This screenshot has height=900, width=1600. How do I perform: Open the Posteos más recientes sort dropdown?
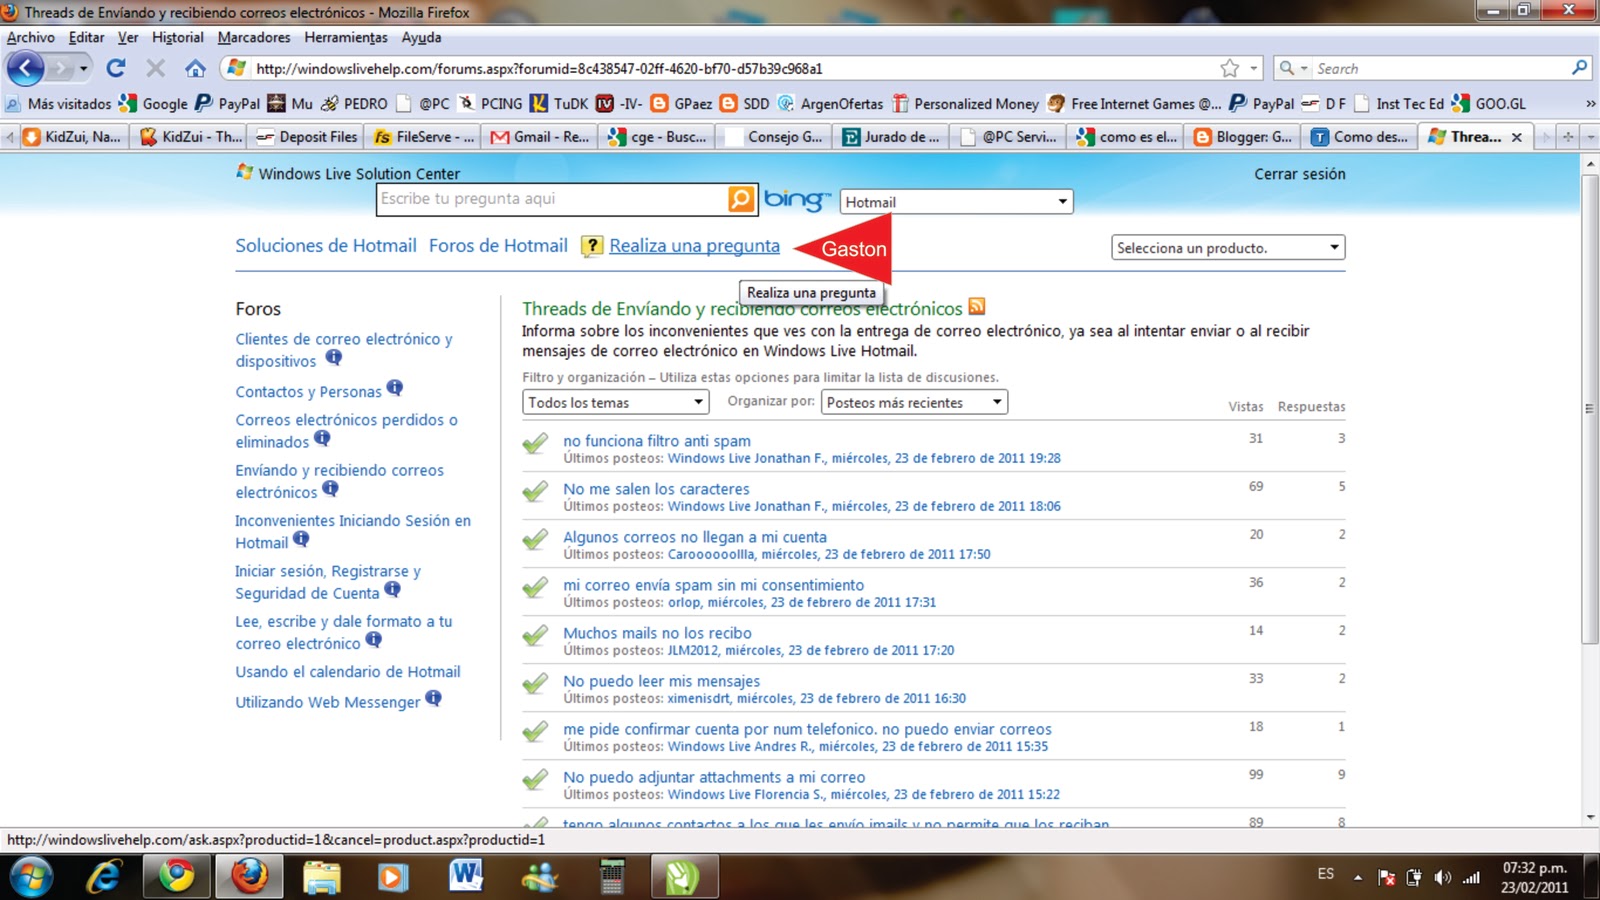[x=914, y=402]
